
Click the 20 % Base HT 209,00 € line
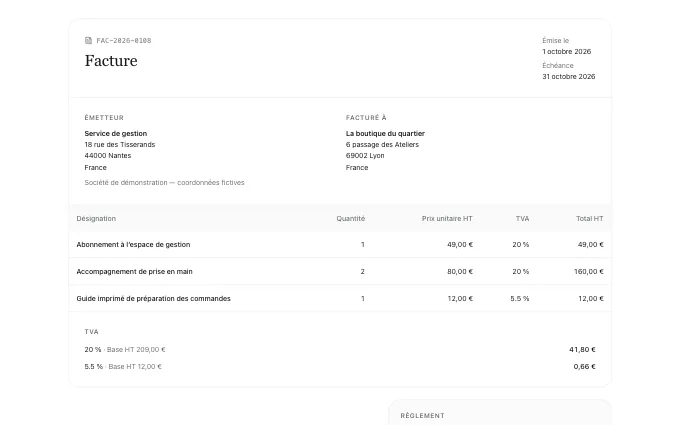pos(125,350)
